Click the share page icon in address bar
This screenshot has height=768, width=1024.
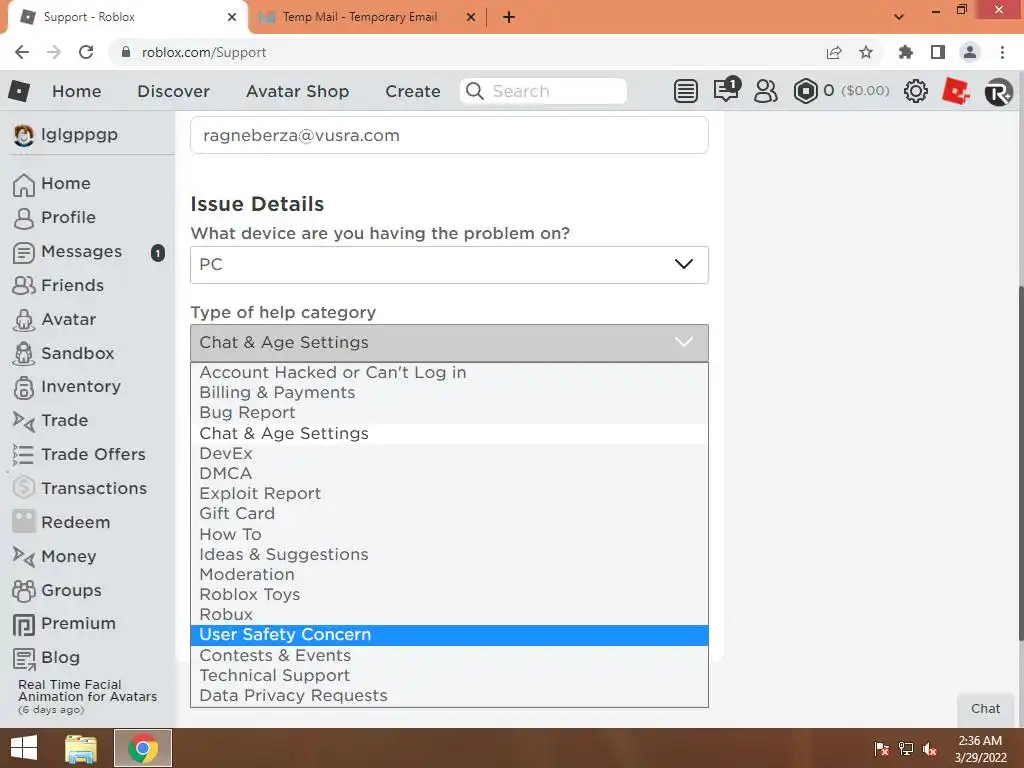pos(834,52)
